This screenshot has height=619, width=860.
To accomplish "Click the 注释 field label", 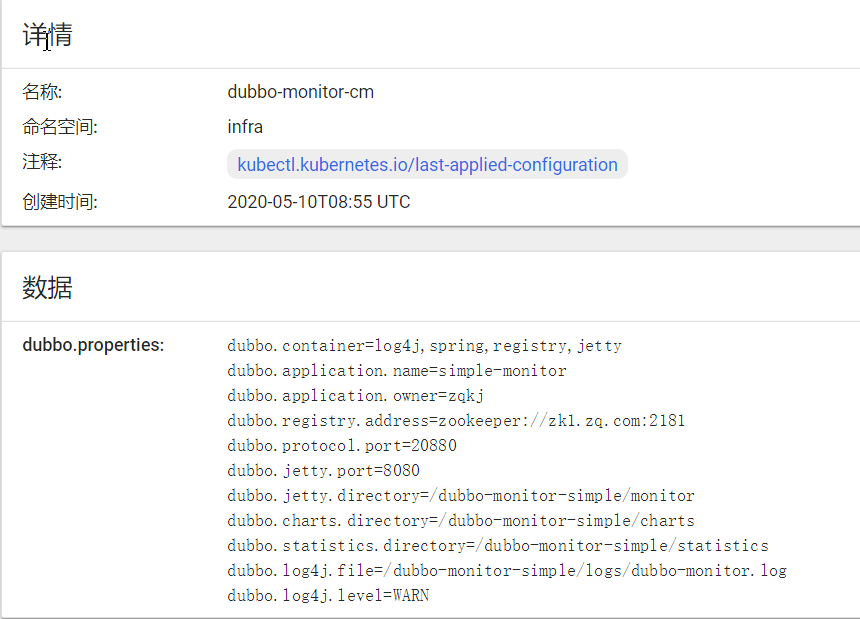I will pyautogui.click(x=42, y=162).
